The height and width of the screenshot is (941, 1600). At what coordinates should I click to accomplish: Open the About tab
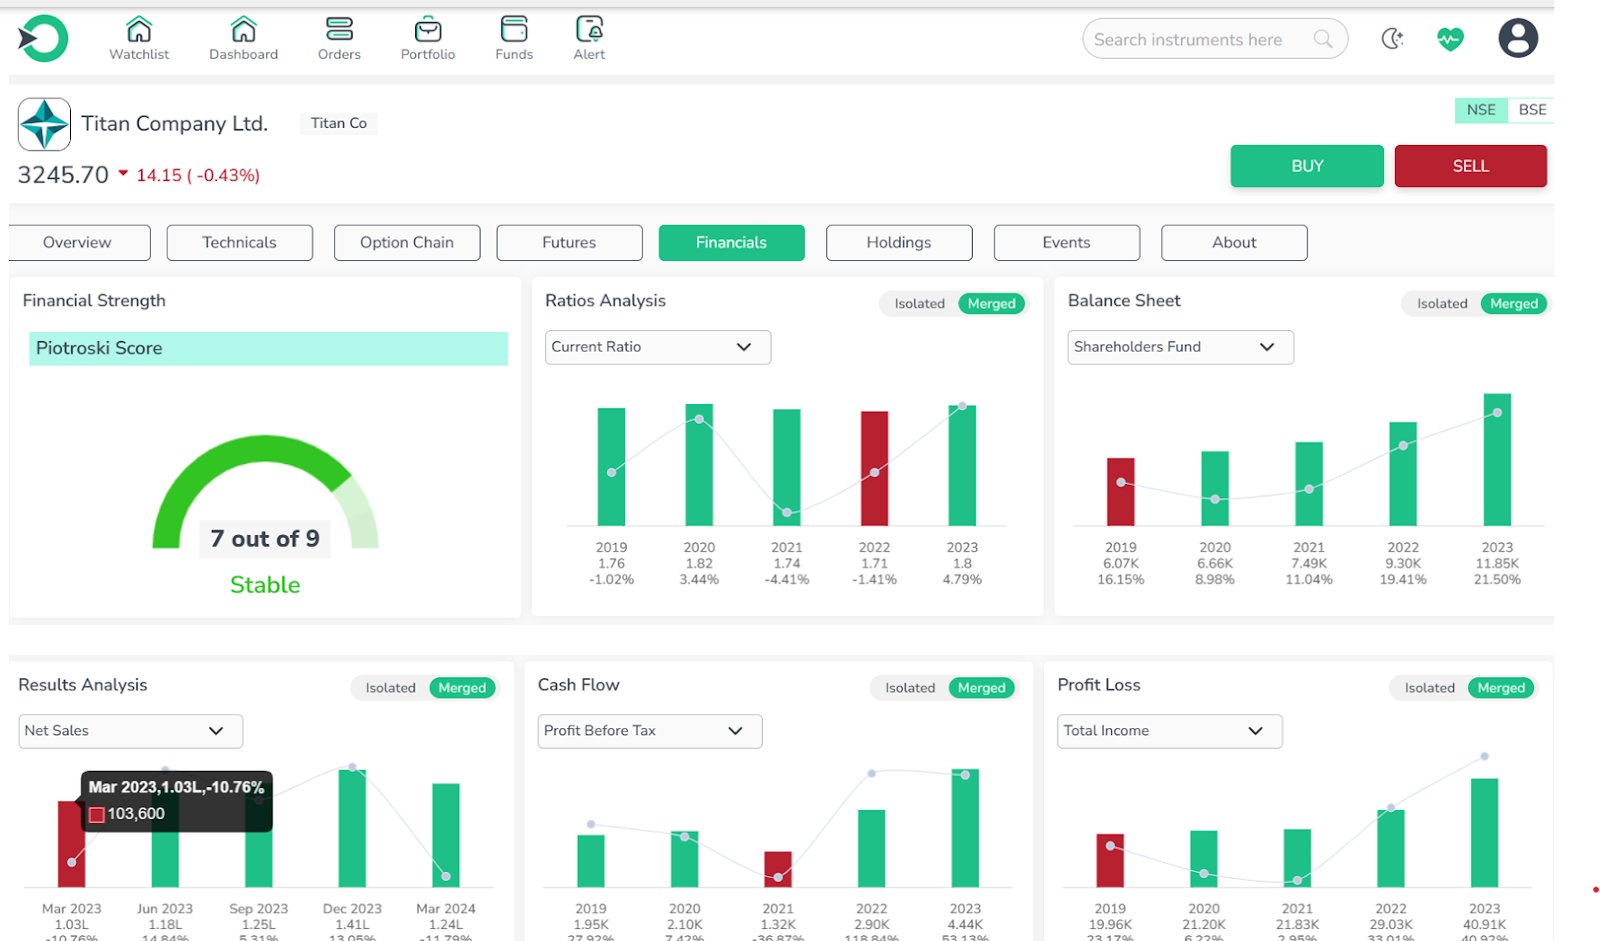(x=1234, y=243)
